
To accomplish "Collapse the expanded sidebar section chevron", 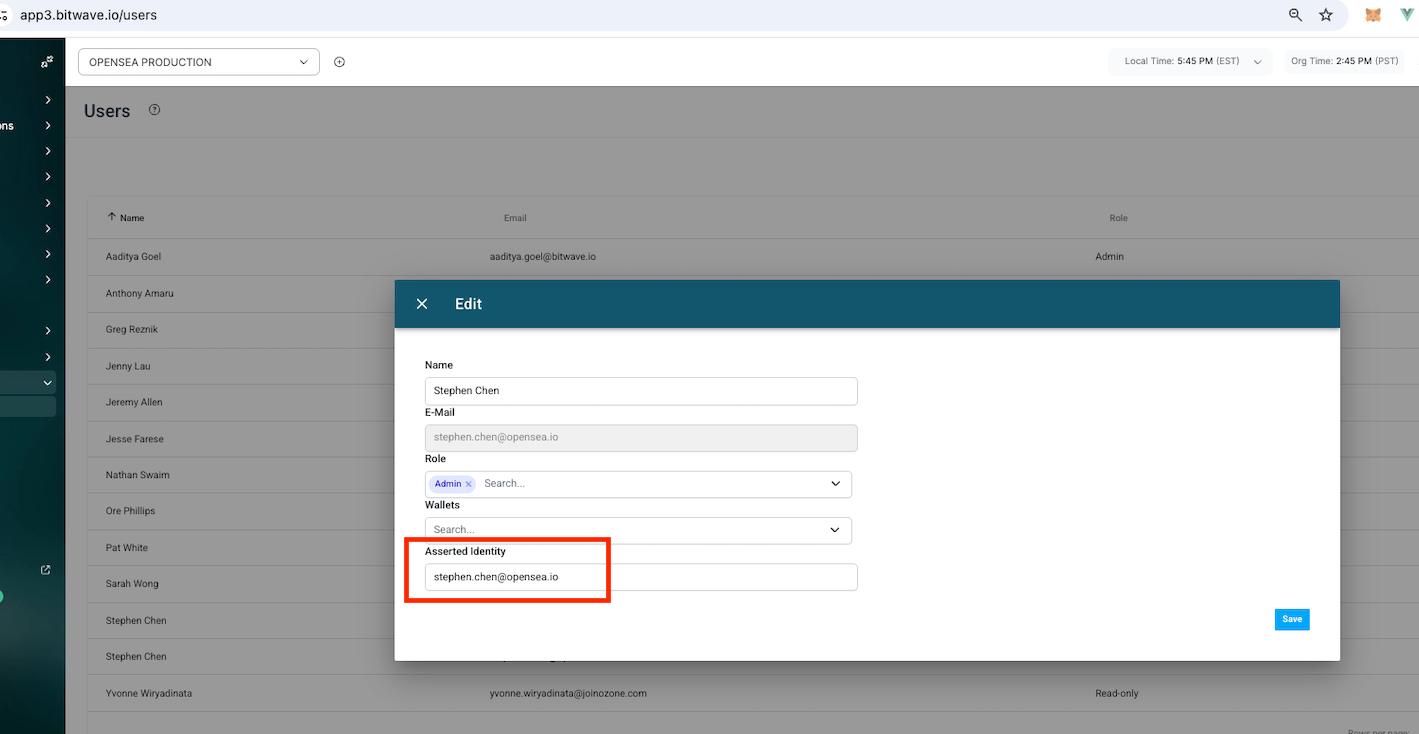I will (x=47, y=382).
